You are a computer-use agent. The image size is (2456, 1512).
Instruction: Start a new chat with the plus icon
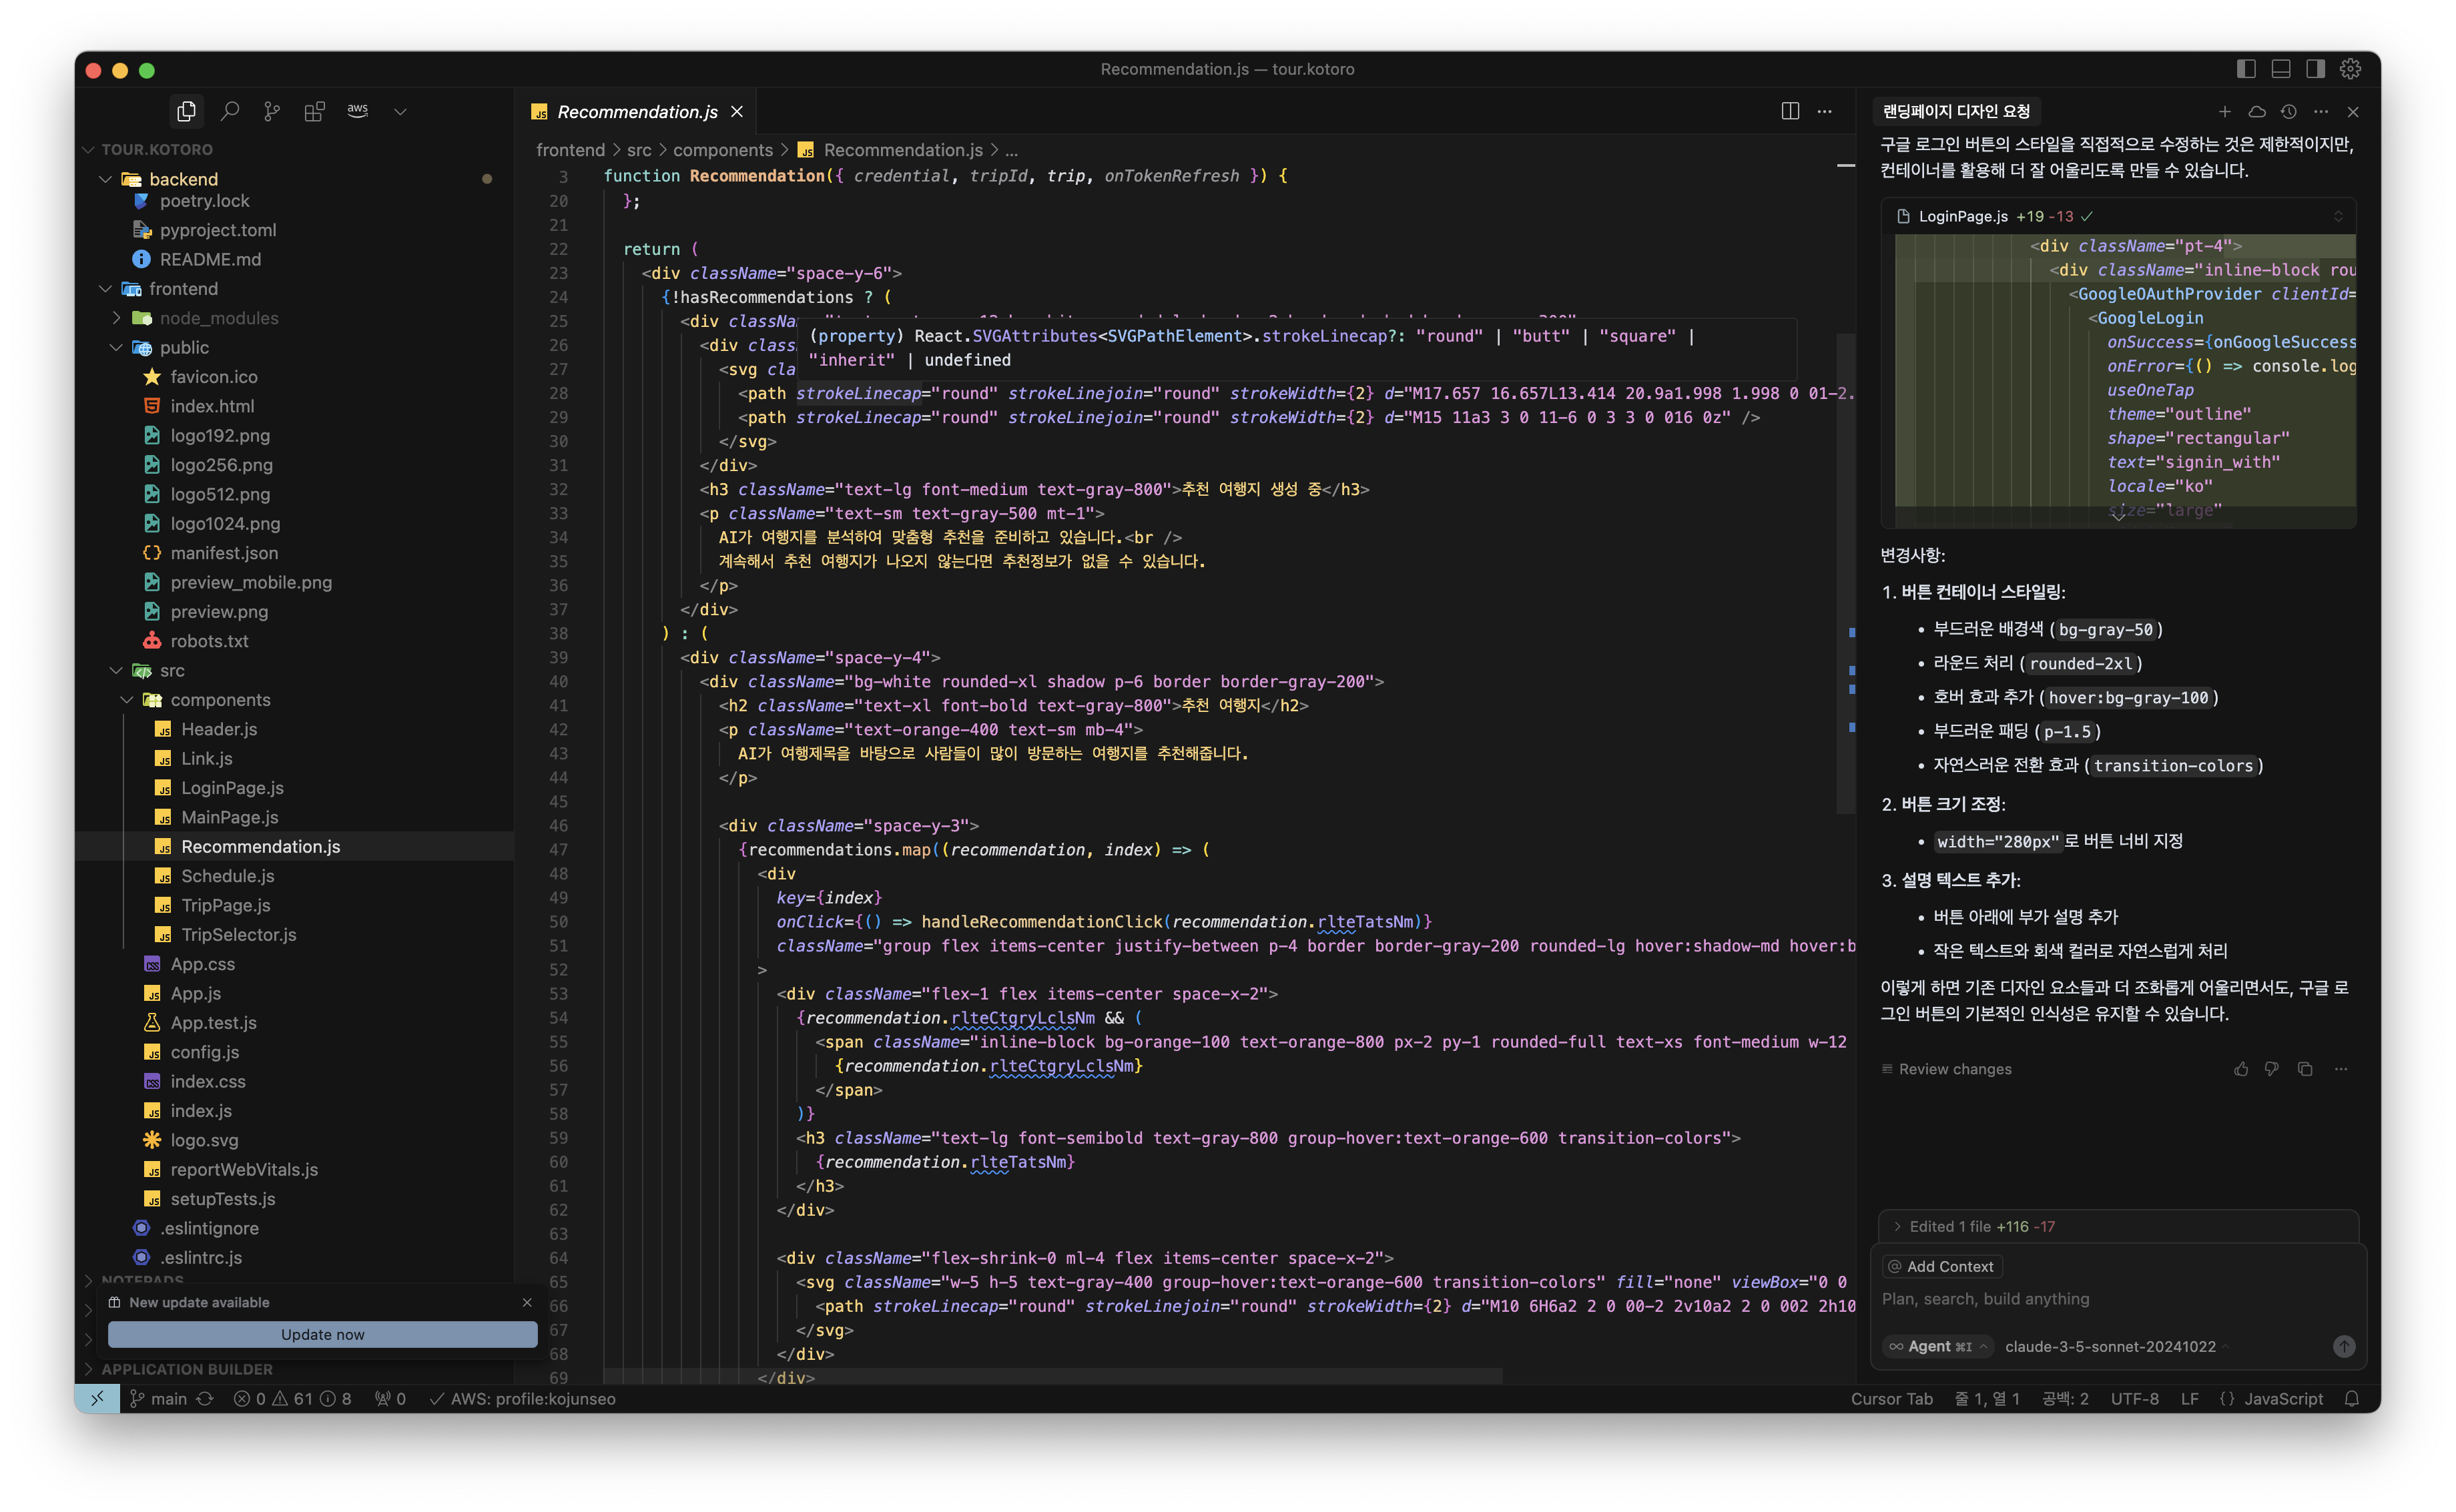tap(2224, 112)
